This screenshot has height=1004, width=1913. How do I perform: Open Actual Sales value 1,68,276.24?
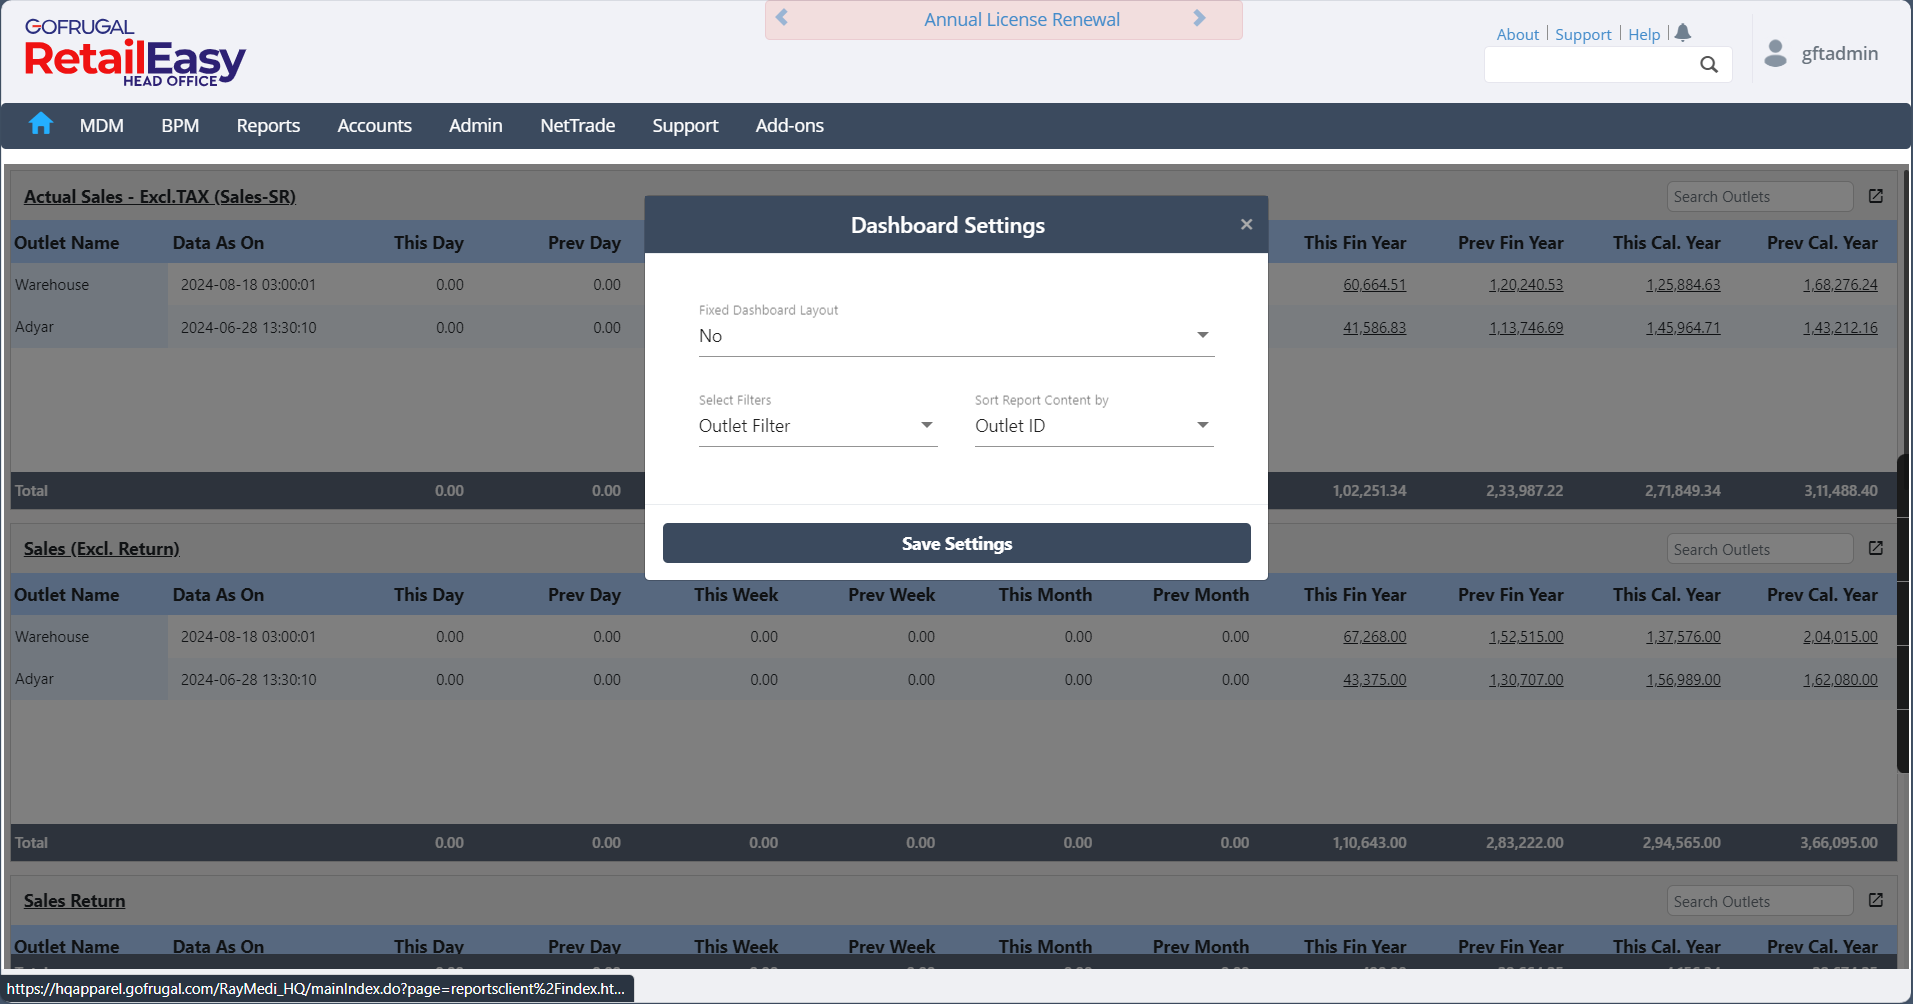click(1840, 285)
